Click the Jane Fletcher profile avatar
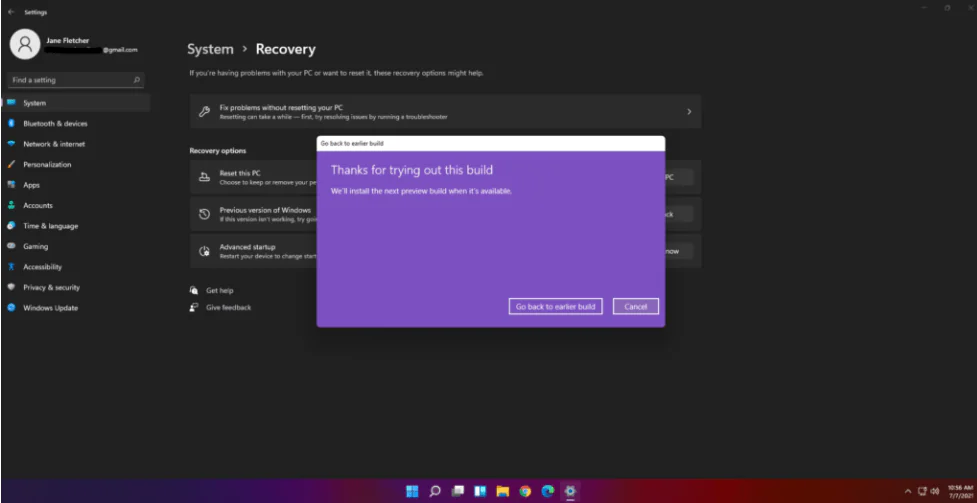The image size is (977, 503). click(25, 44)
